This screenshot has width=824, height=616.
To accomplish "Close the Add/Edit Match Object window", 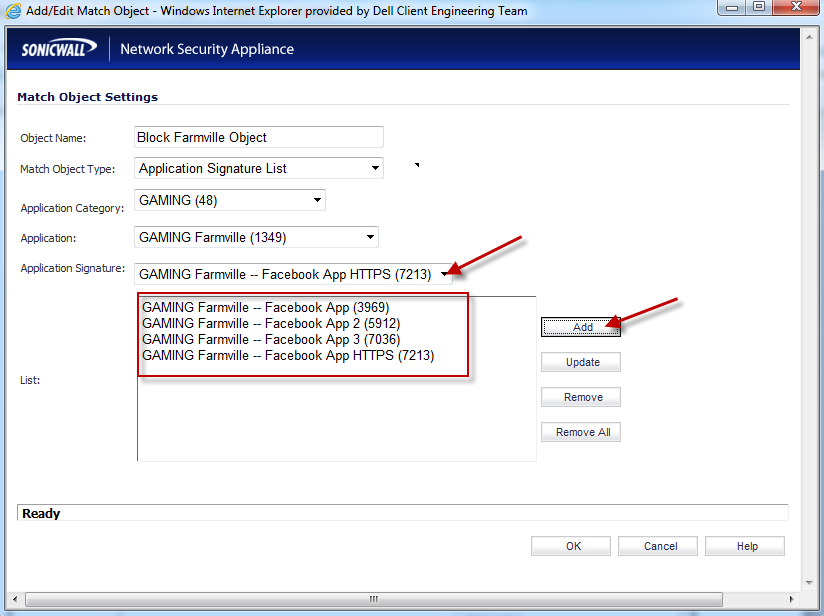I will [796, 7].
